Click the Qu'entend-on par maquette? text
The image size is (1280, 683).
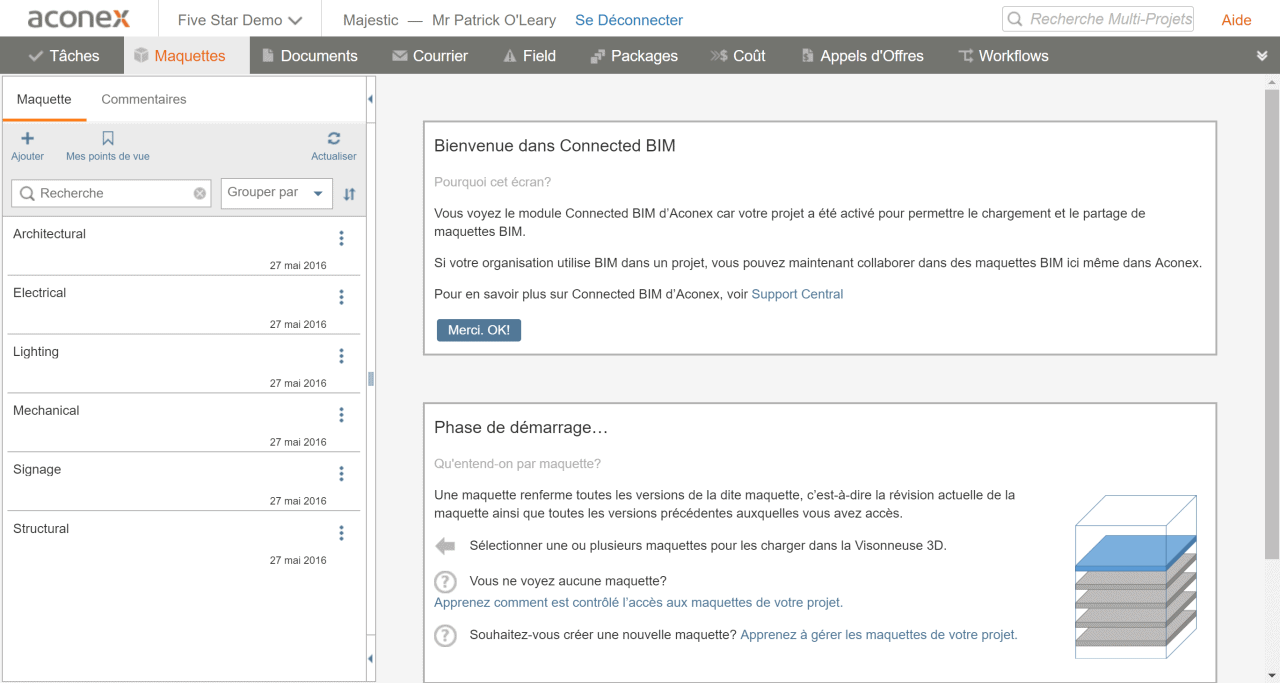pyautogui.click(x=517, y=463)
